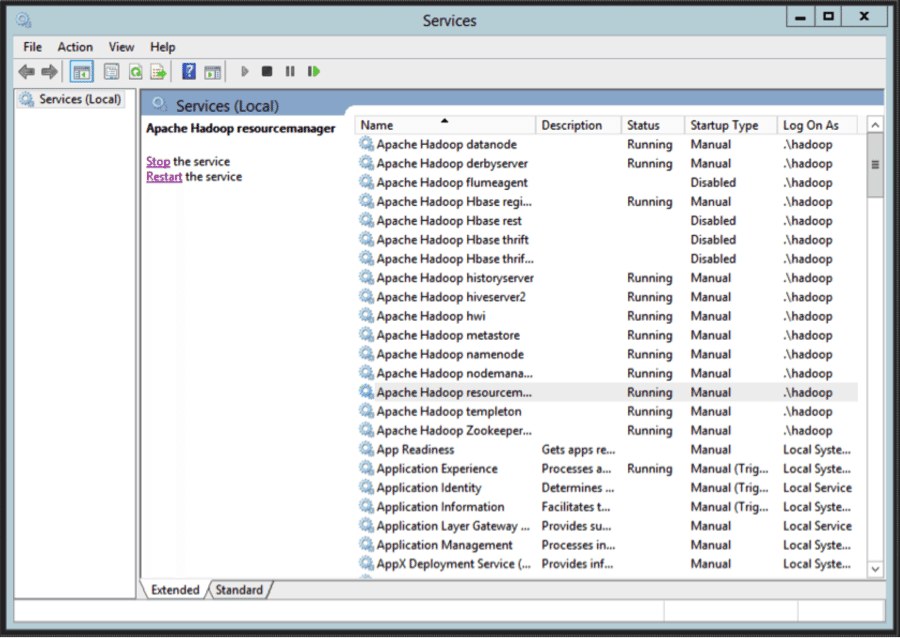Image resolution: width=900 pixels, height=638 pixels.
Task: Click gear icon of Apache Hadoop flumeagent
Action: (x=366, y=181)
